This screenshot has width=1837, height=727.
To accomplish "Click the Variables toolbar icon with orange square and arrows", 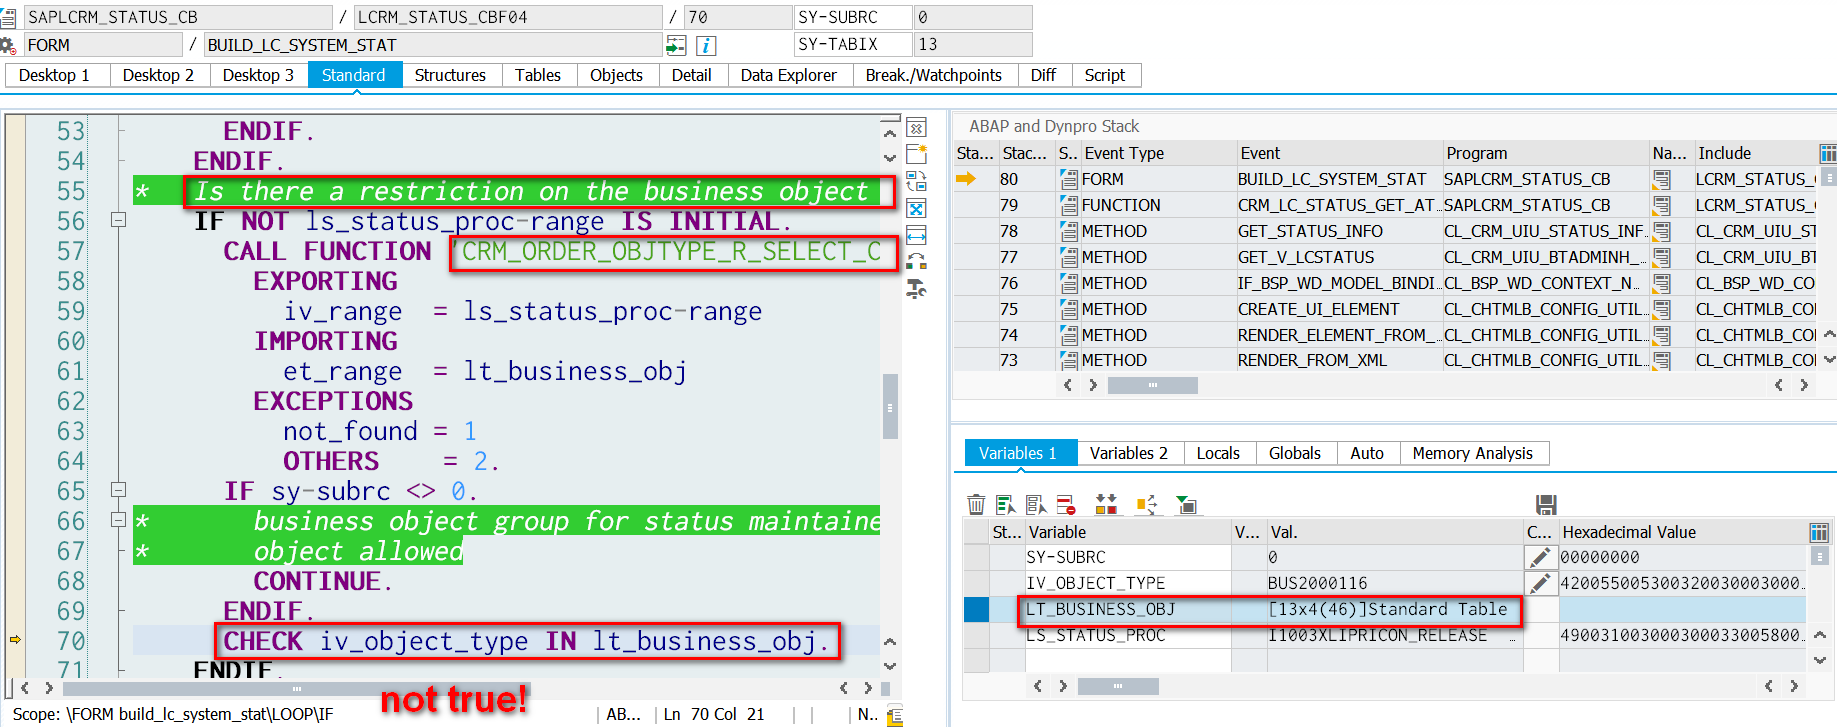I will (1146, 505).
